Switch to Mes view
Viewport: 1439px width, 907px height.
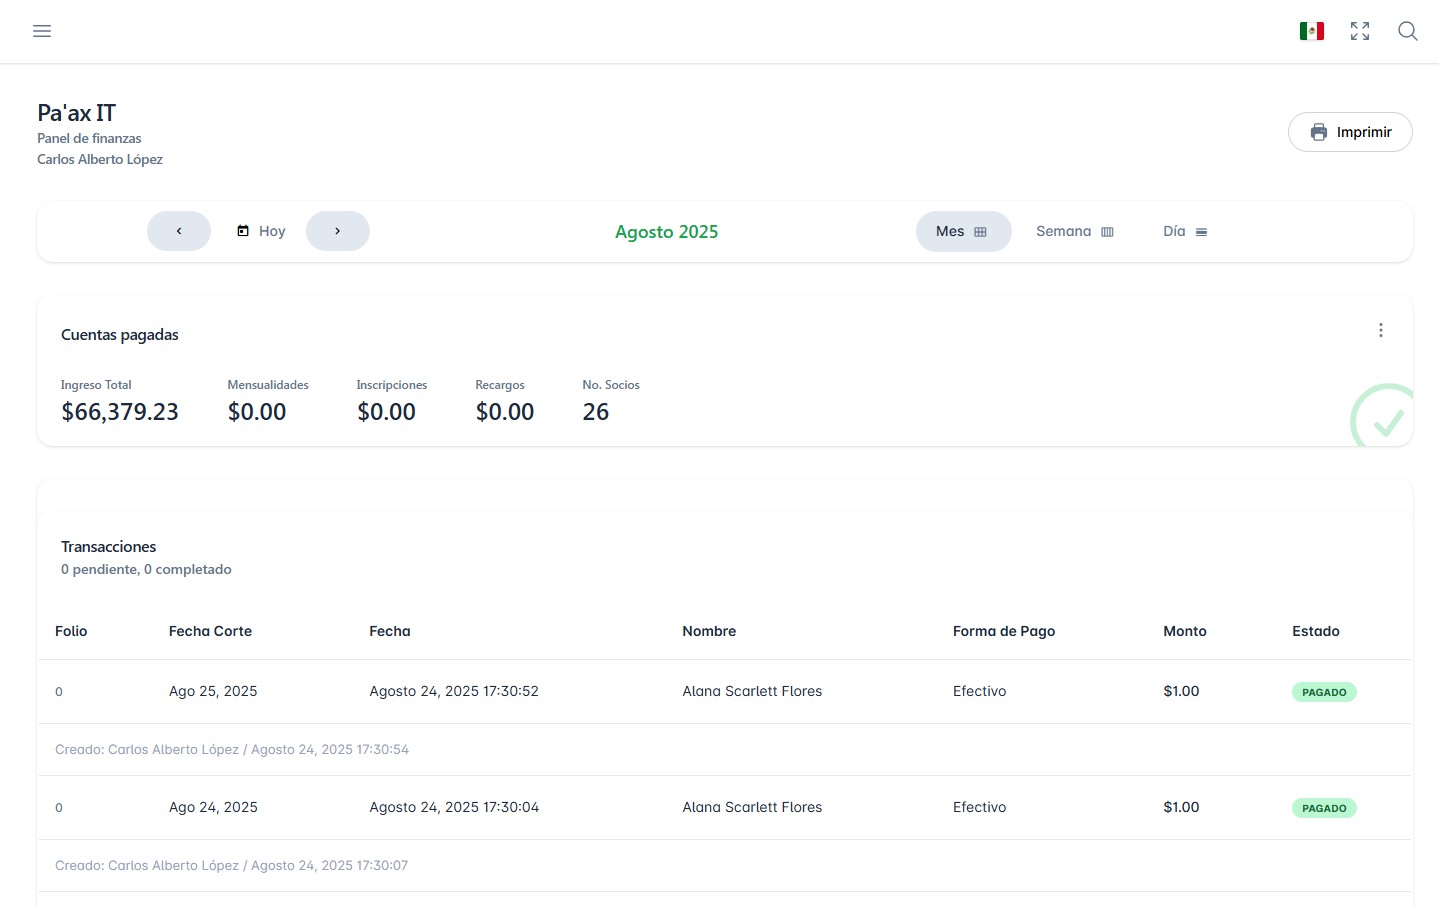point(962,231)
